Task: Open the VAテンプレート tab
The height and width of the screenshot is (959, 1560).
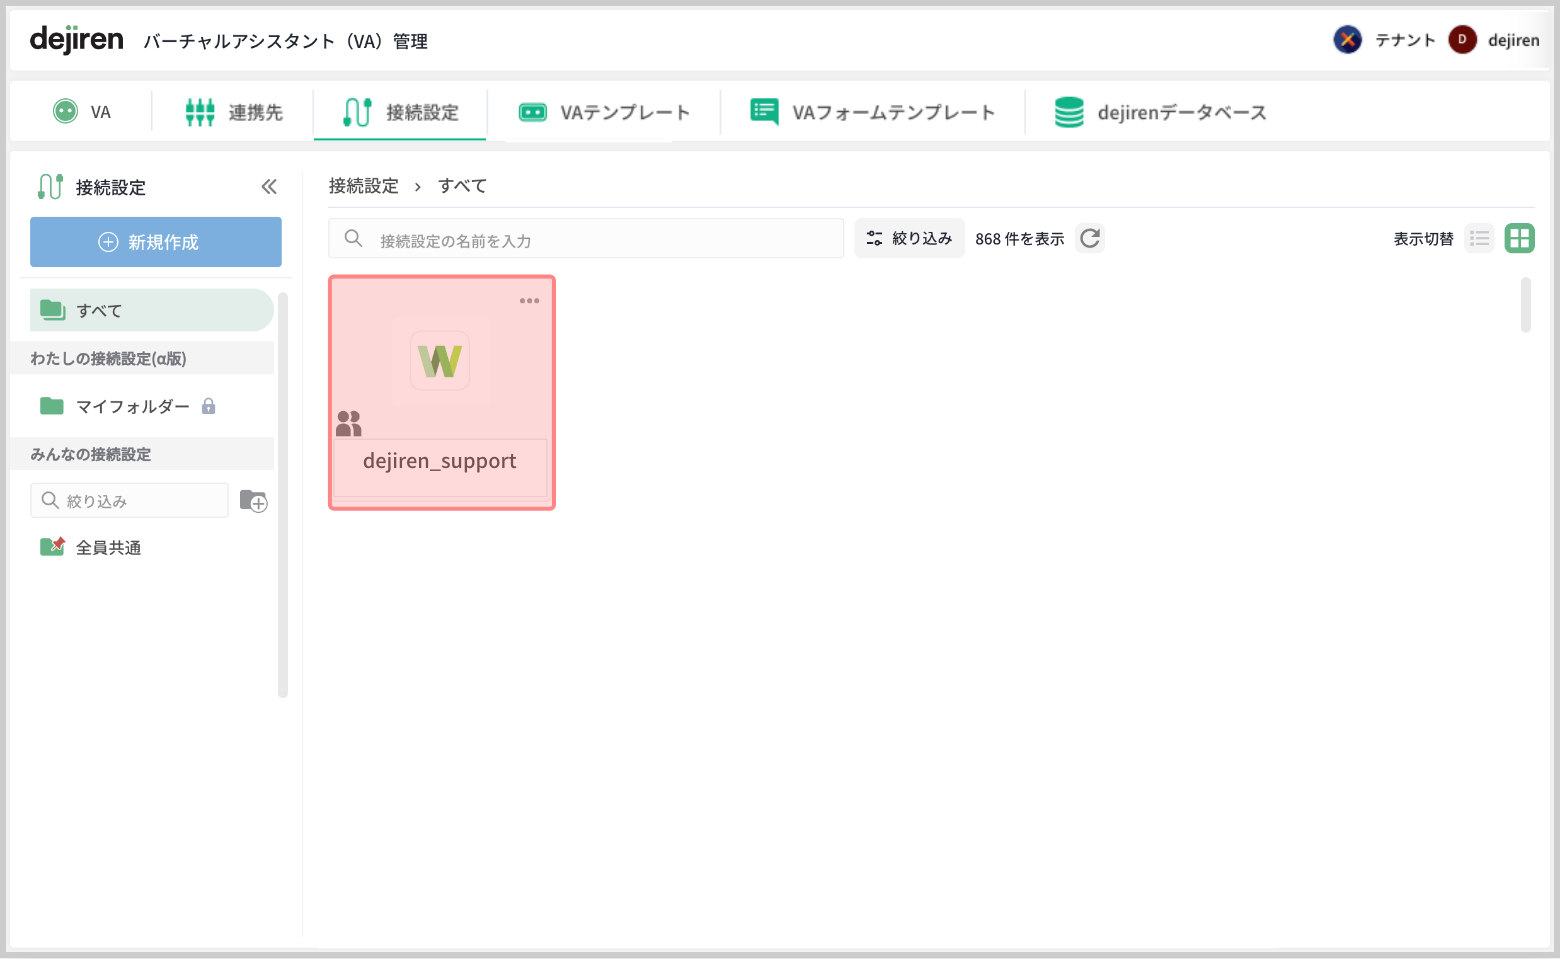Action: [x=604, y=112]
